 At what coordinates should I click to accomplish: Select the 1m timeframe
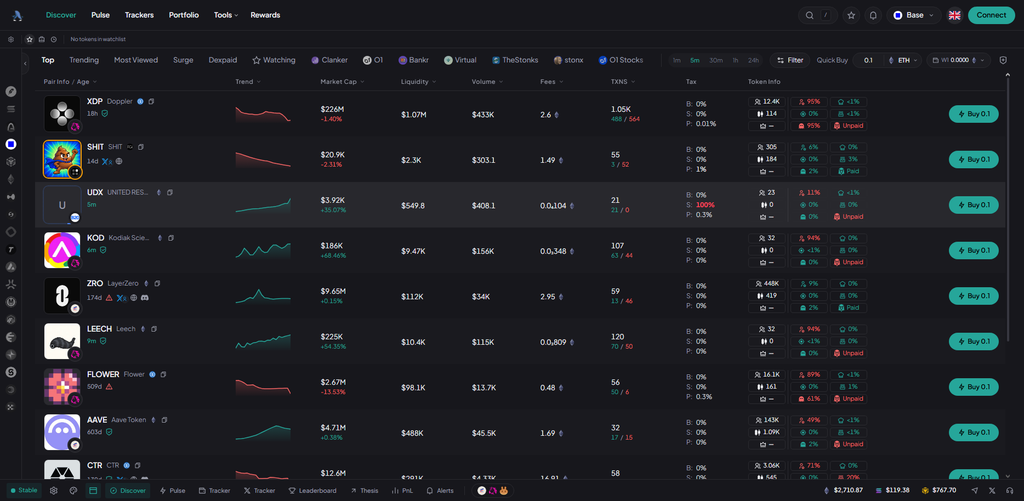(677, 60)
